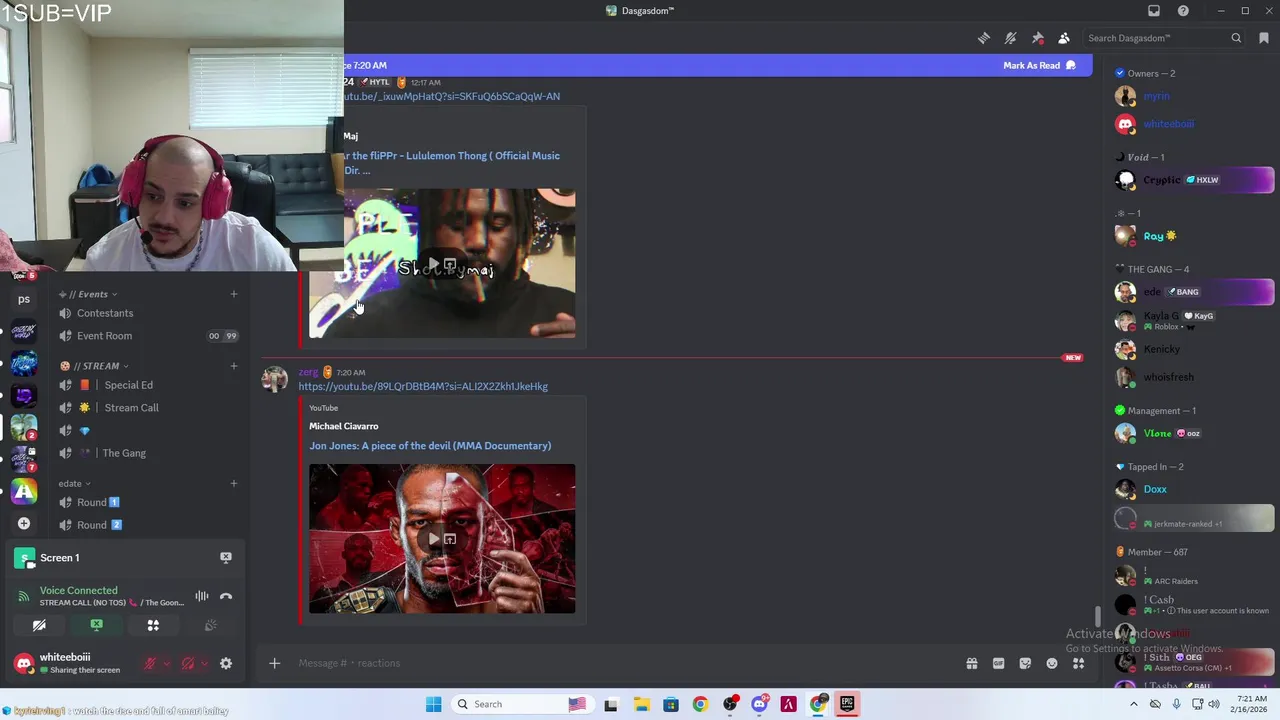
Task: Open Epic Games Launcher from taskbar
Action: tap(847, 704)
